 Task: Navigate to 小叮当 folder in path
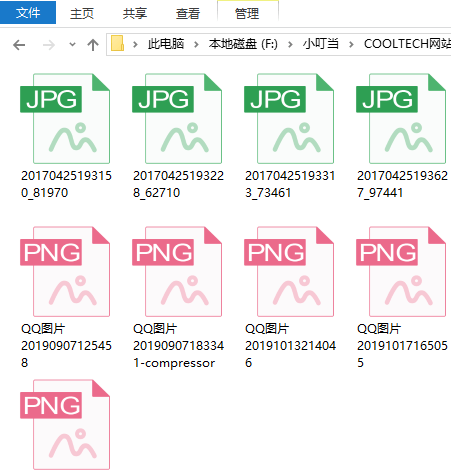pyautogui.click(x=321, y=44)
